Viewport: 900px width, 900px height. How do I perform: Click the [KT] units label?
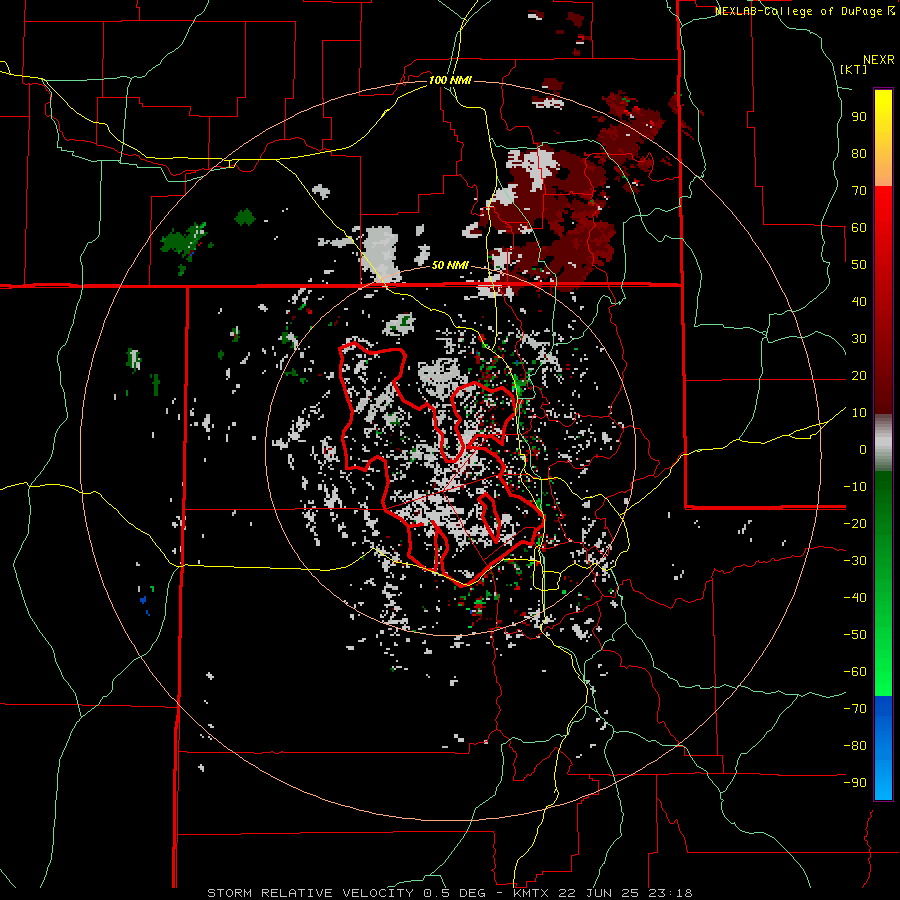854,69
